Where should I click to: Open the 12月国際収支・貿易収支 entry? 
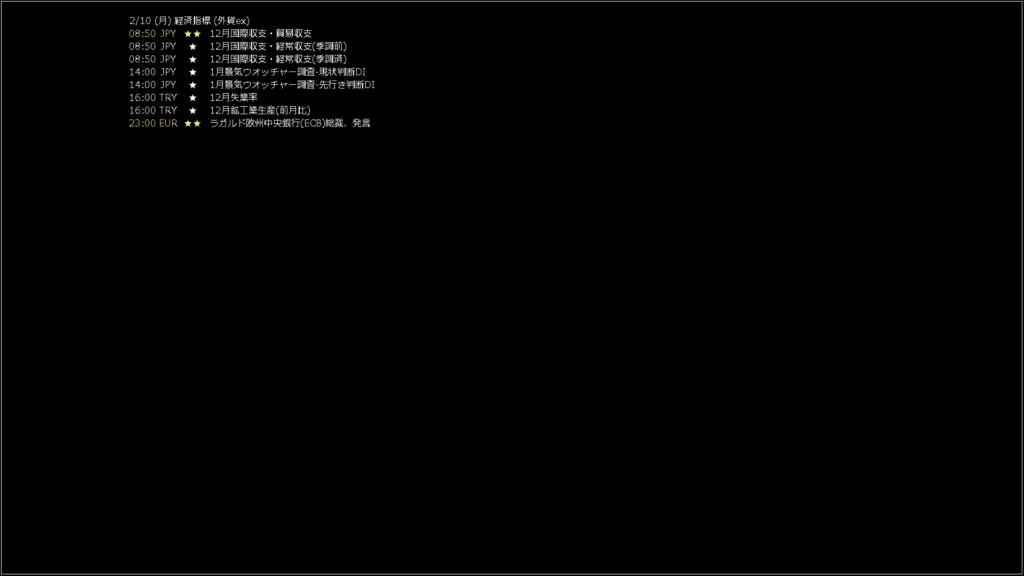point(261,33)
